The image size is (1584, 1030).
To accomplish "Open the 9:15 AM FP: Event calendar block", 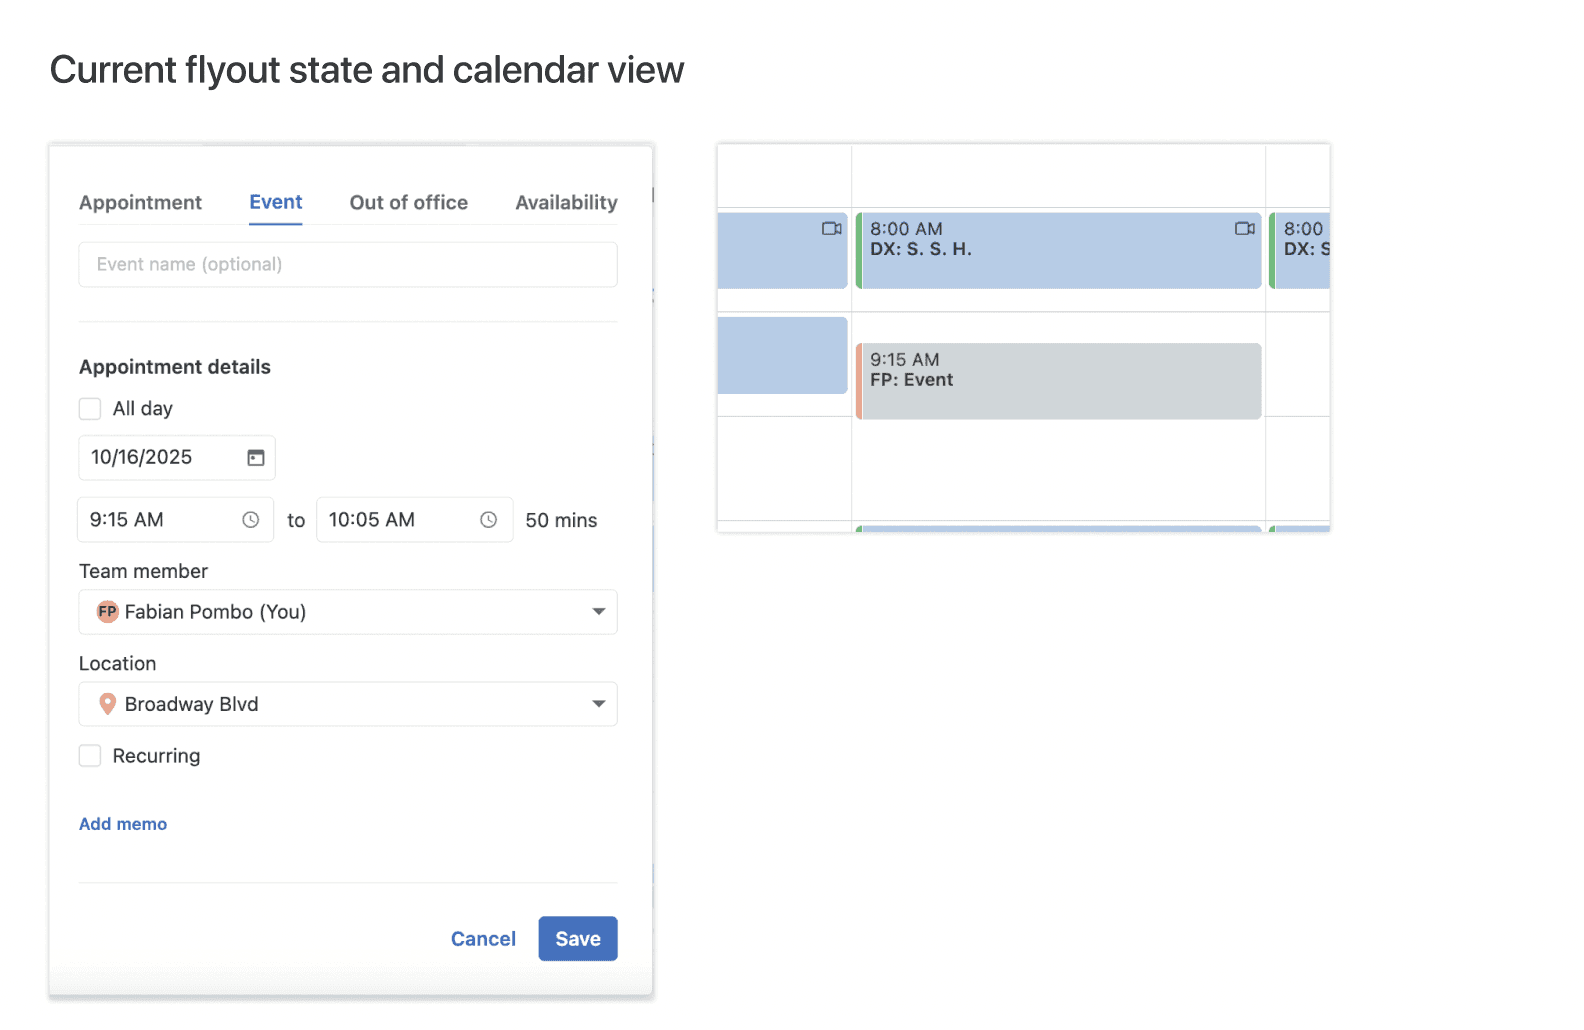I will [x=1059, y=381].
